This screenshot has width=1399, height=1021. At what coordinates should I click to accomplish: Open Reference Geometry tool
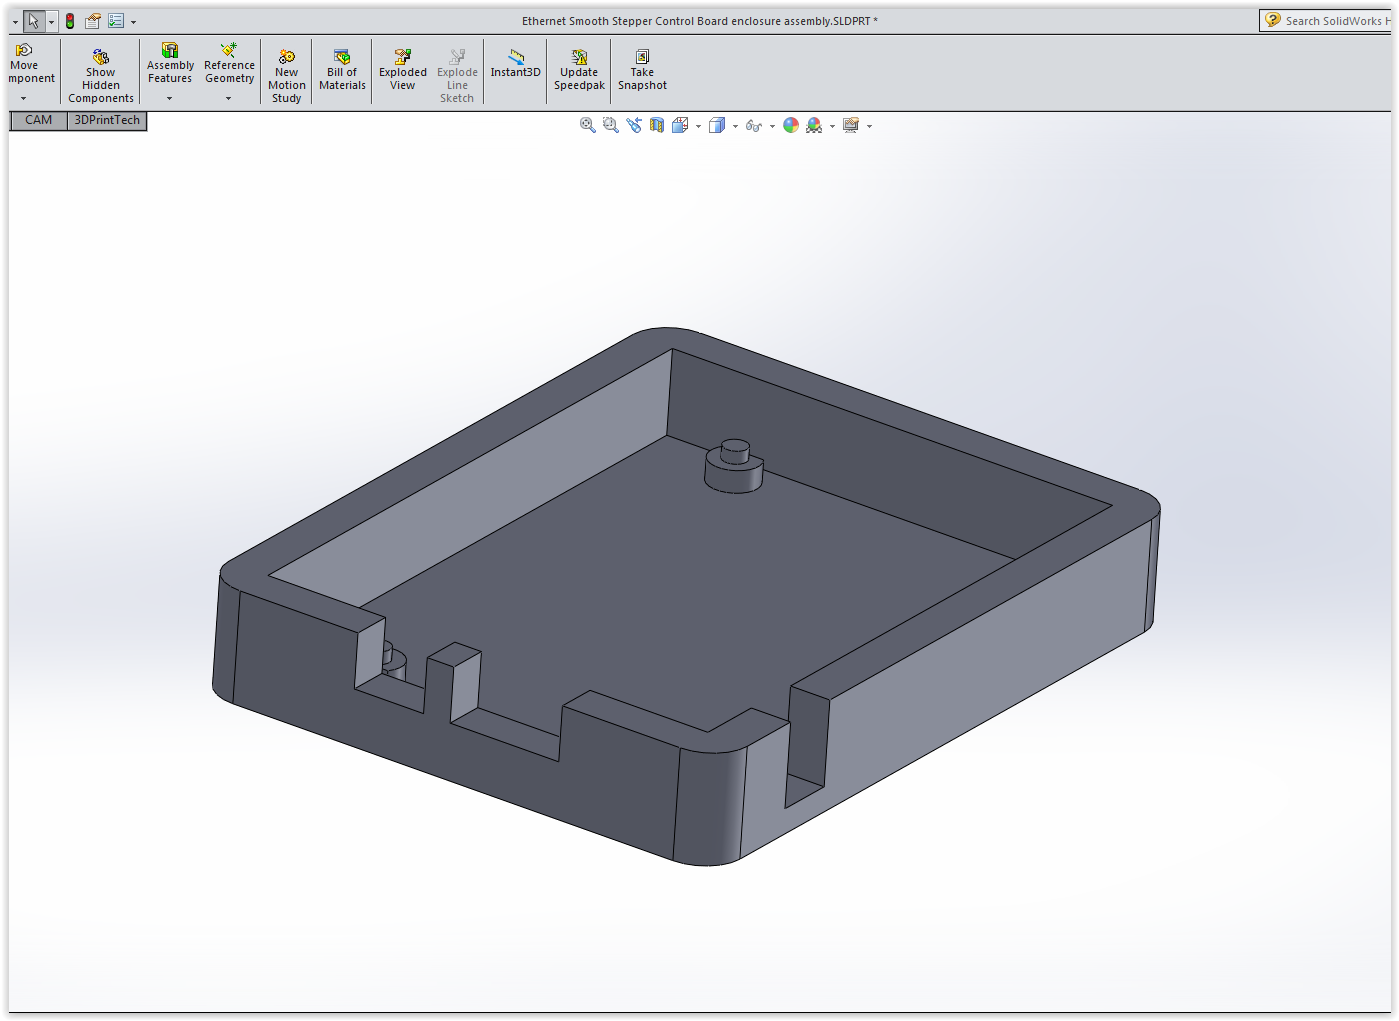(229, 65)
